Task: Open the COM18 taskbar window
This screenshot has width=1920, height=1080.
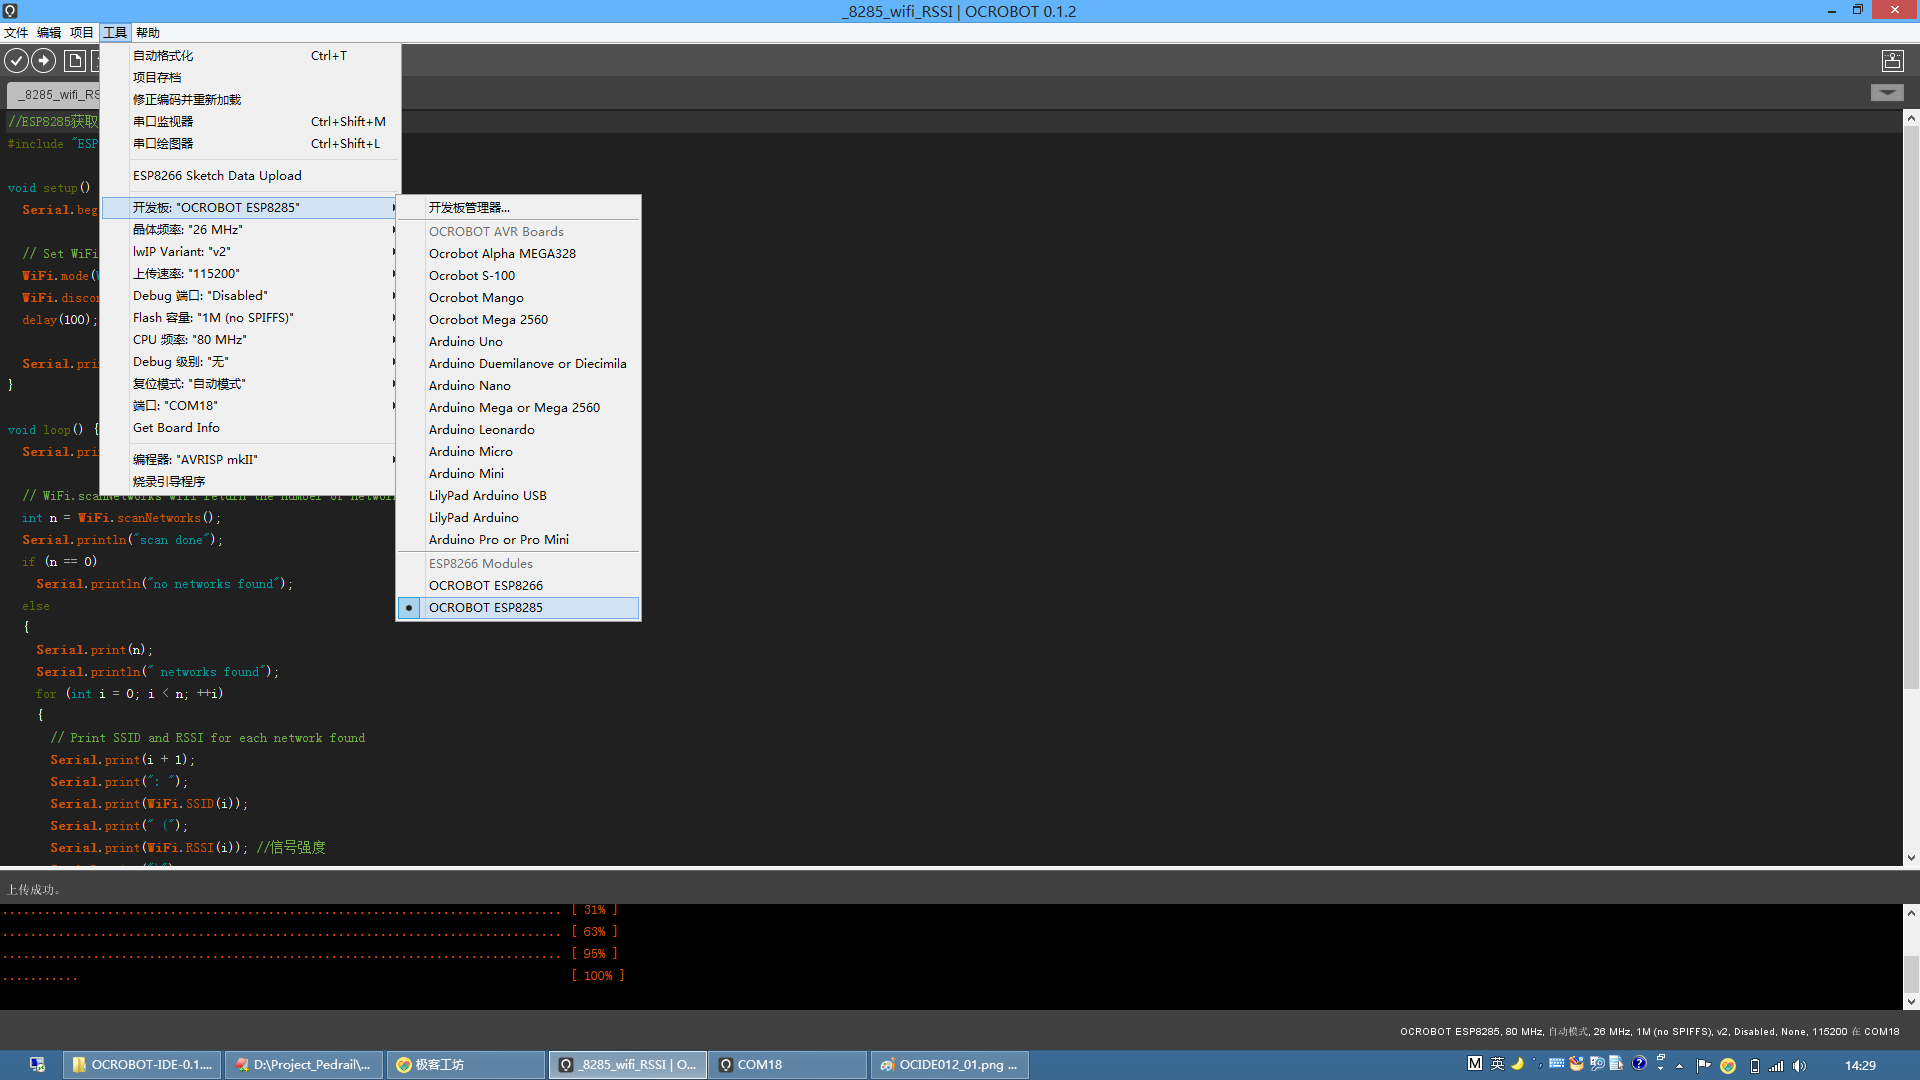Action: click(787, 1065)
